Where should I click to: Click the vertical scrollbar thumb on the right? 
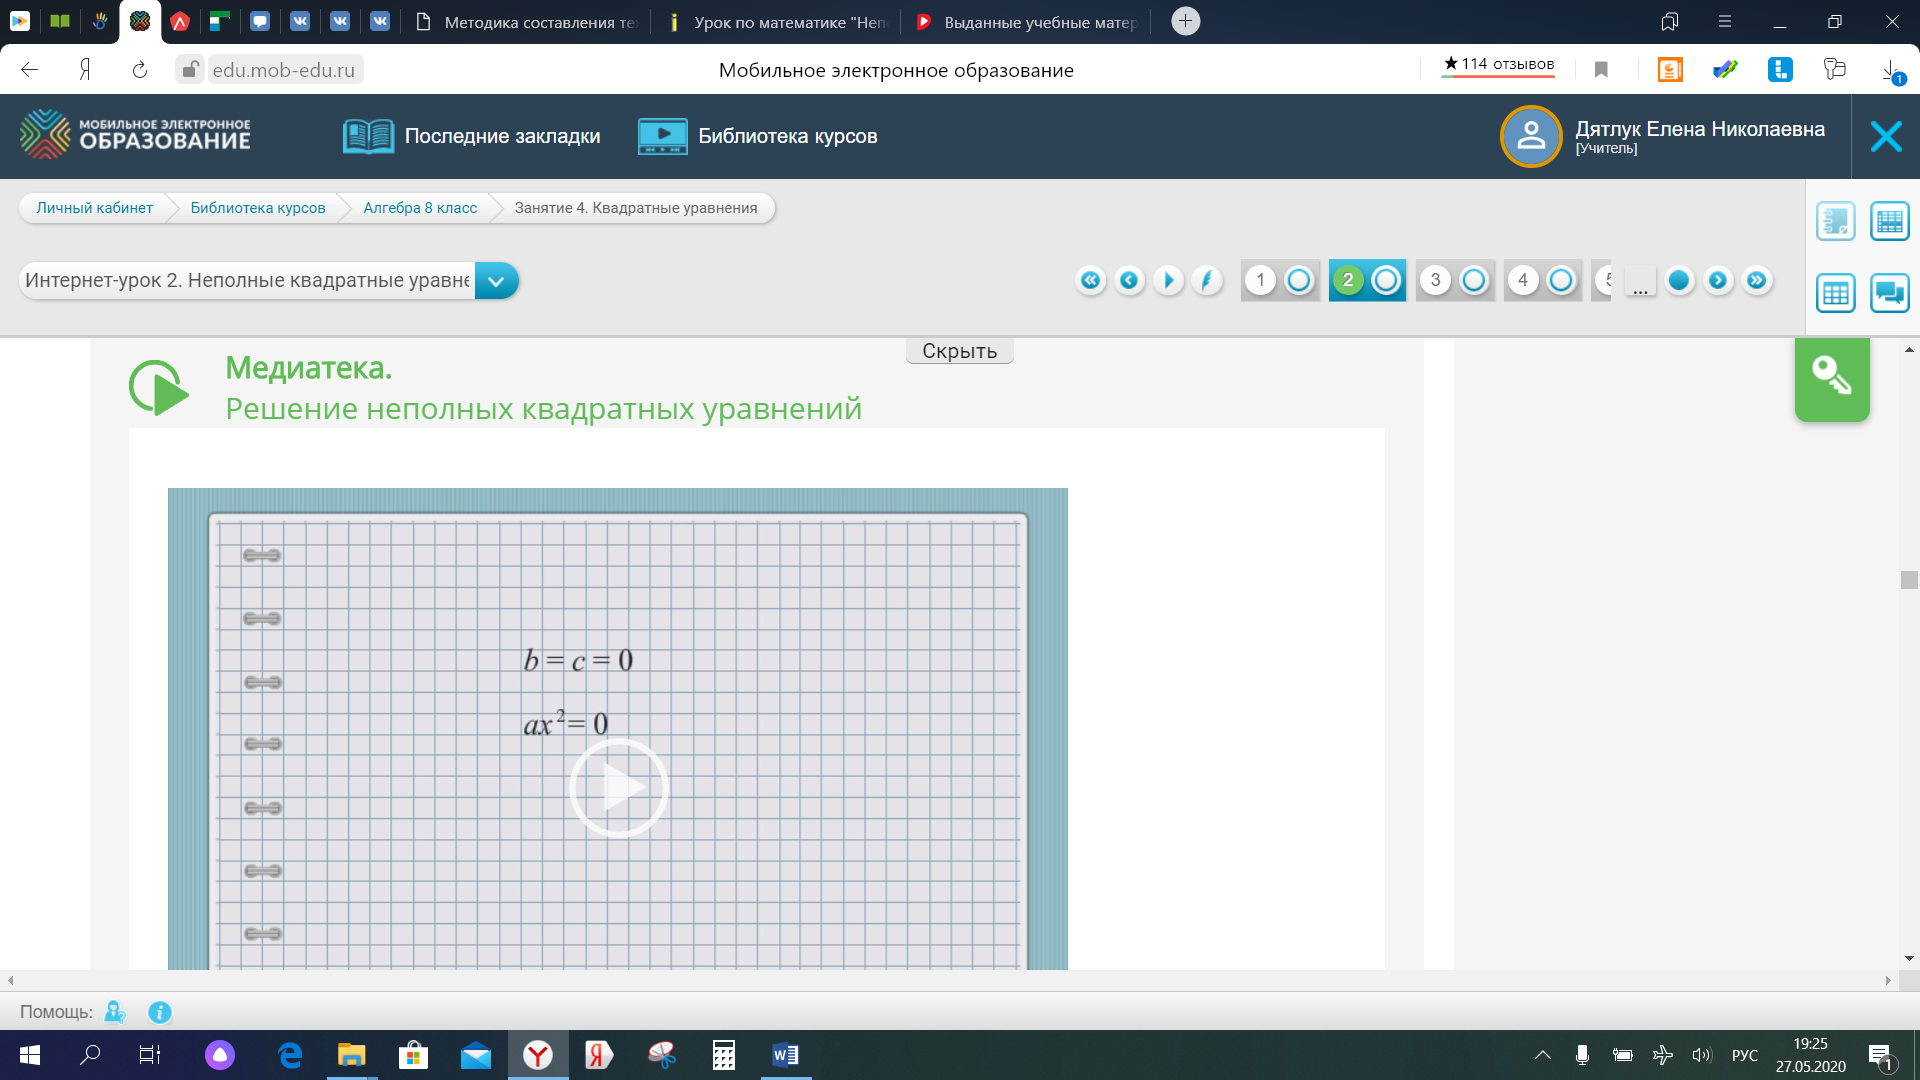(x=1909, y=580)
